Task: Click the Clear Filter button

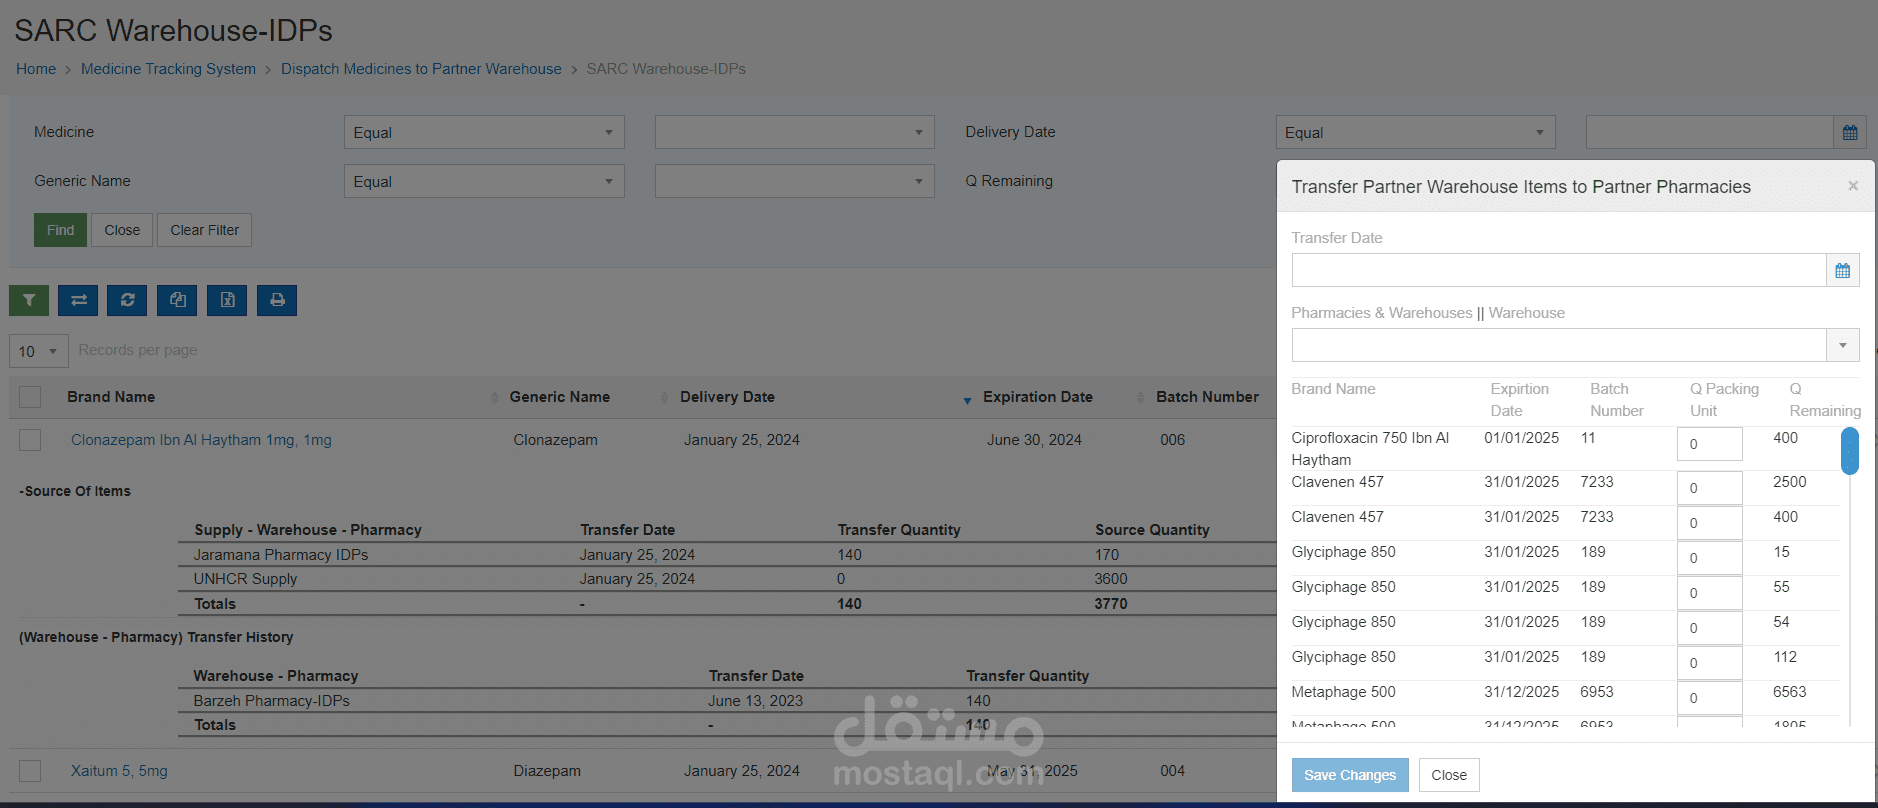Action: point(204,230)
